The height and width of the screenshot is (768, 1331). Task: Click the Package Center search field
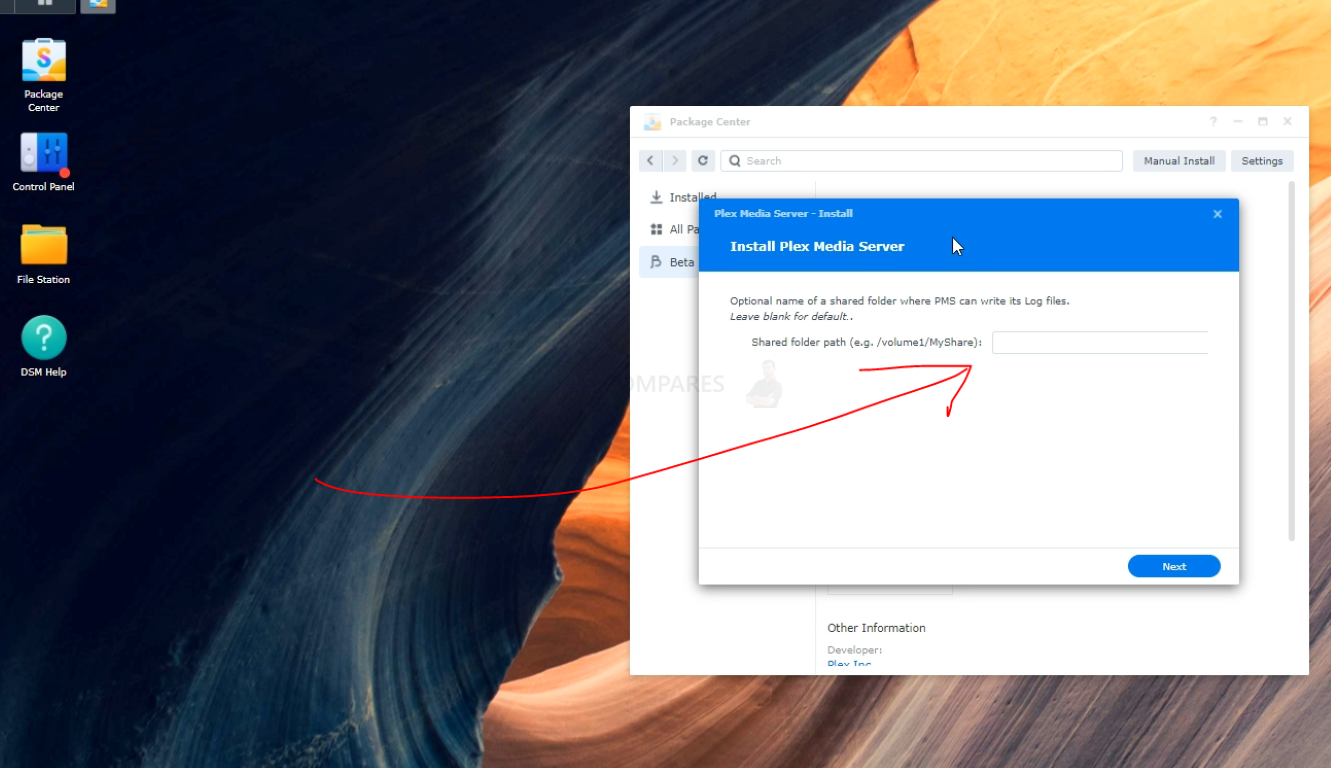coord(921,160)
